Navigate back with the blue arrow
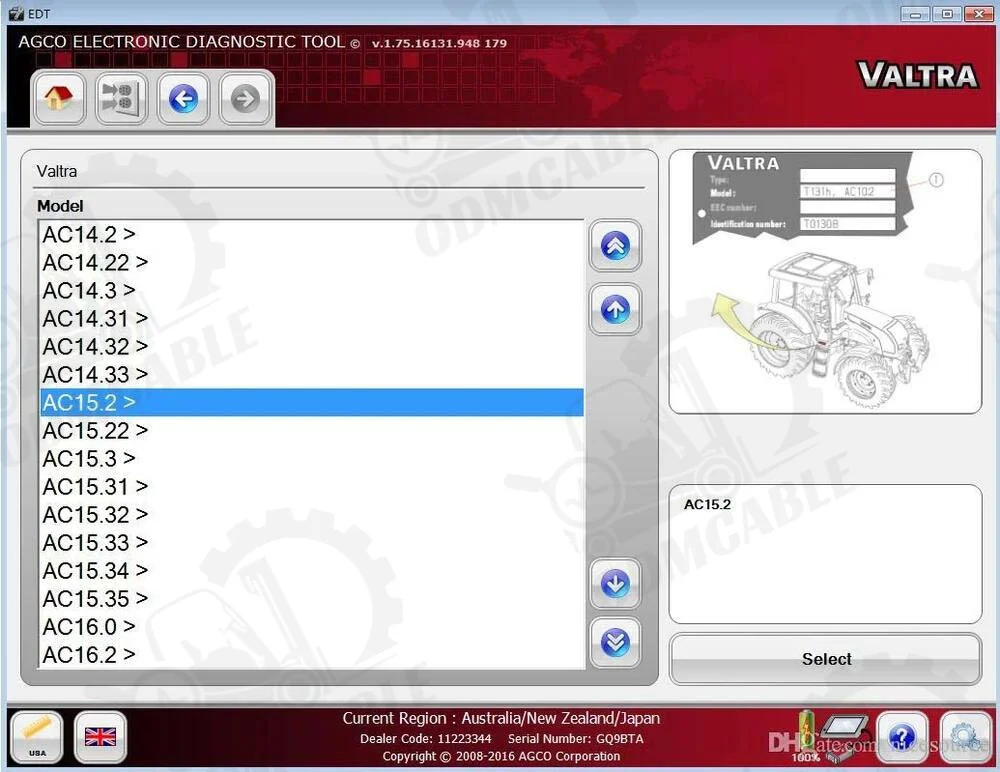Screen dimensions: 1000x772 tap(183, 98)
